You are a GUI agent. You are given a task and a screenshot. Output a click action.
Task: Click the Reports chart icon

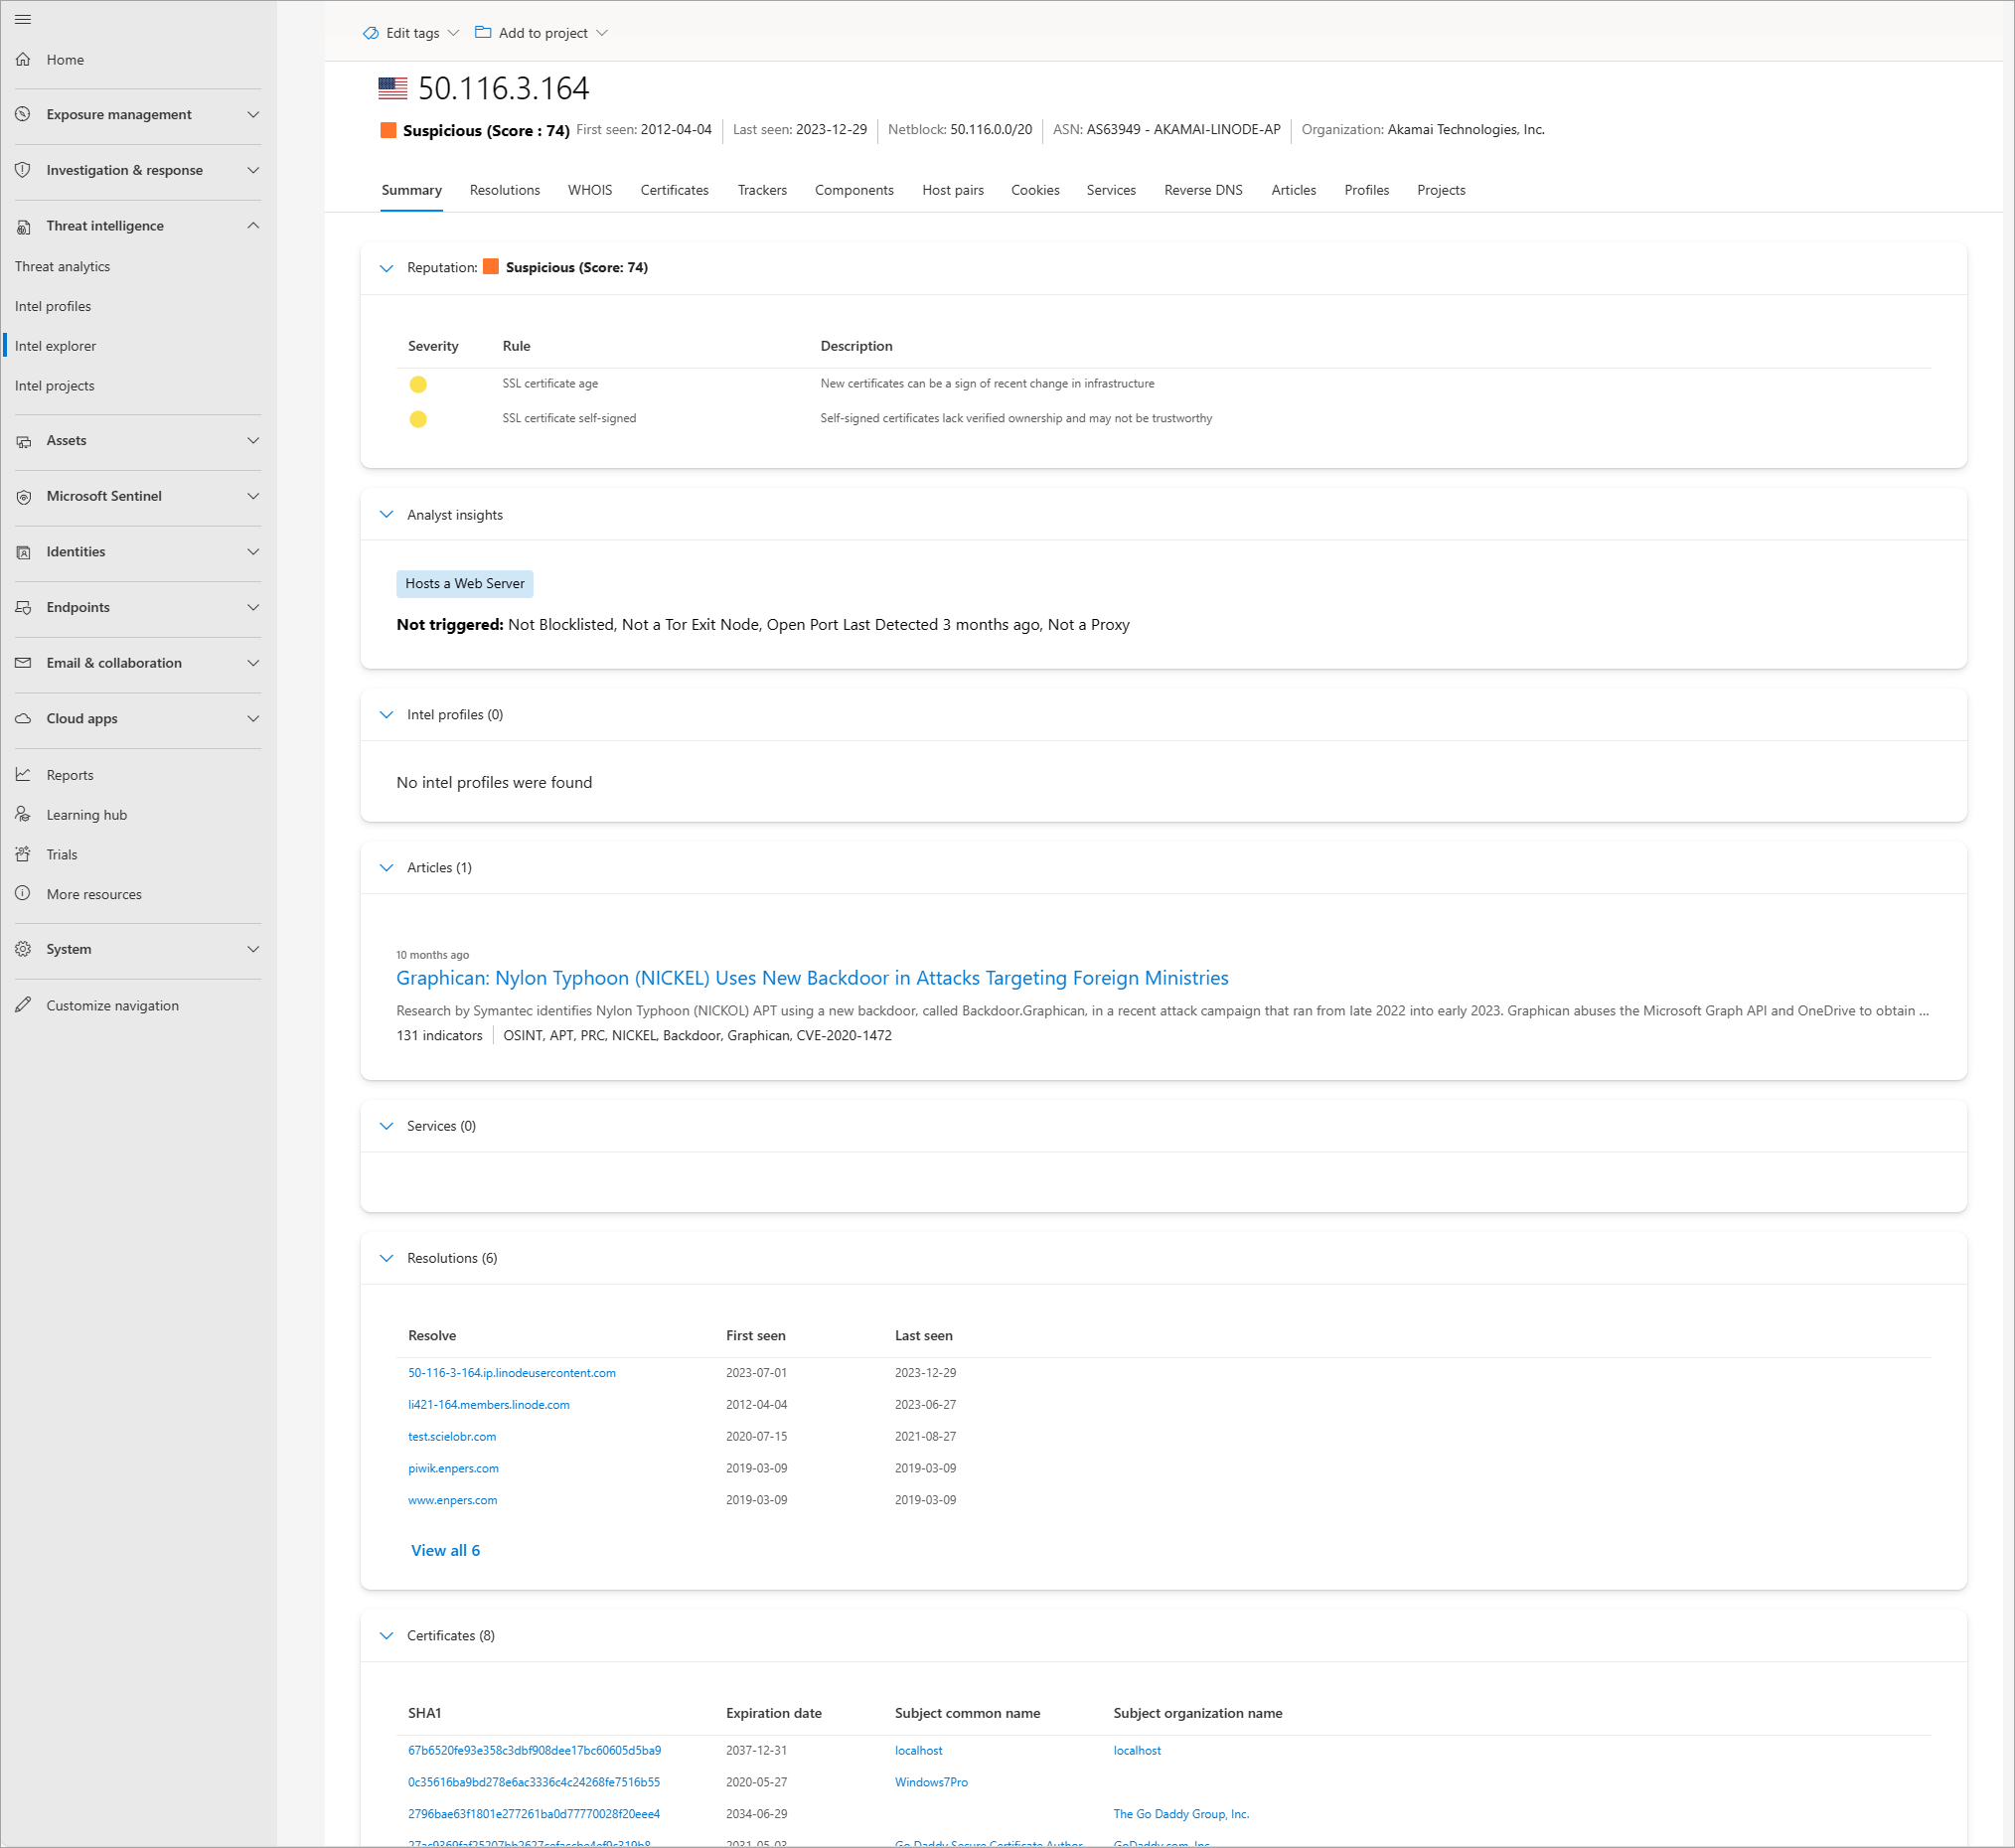coord(23,775)
